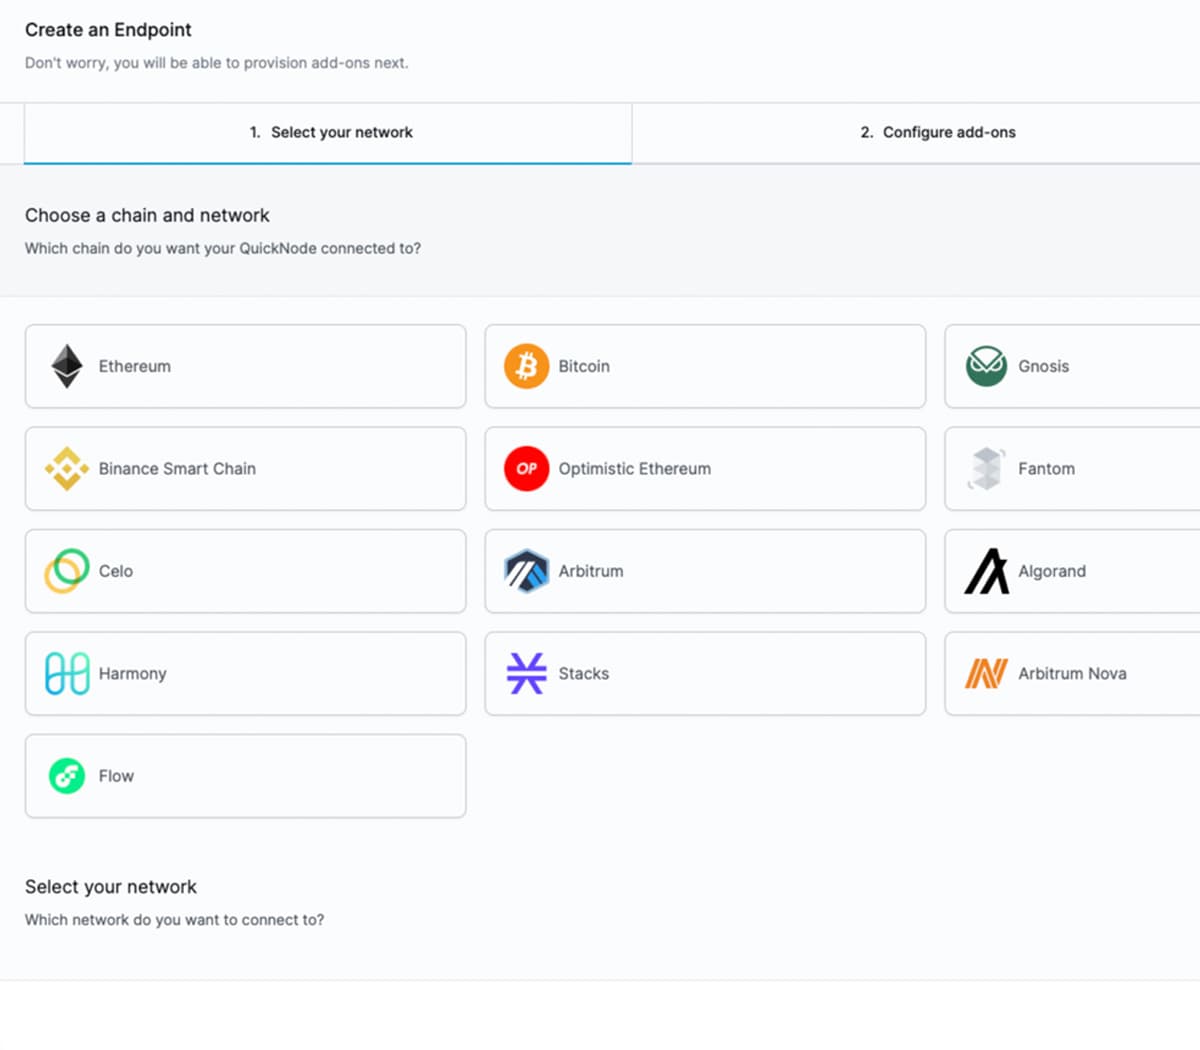
Task: Click the provision add-ons subtitle text
Action: pyautogui.click(x=217, y=63)
